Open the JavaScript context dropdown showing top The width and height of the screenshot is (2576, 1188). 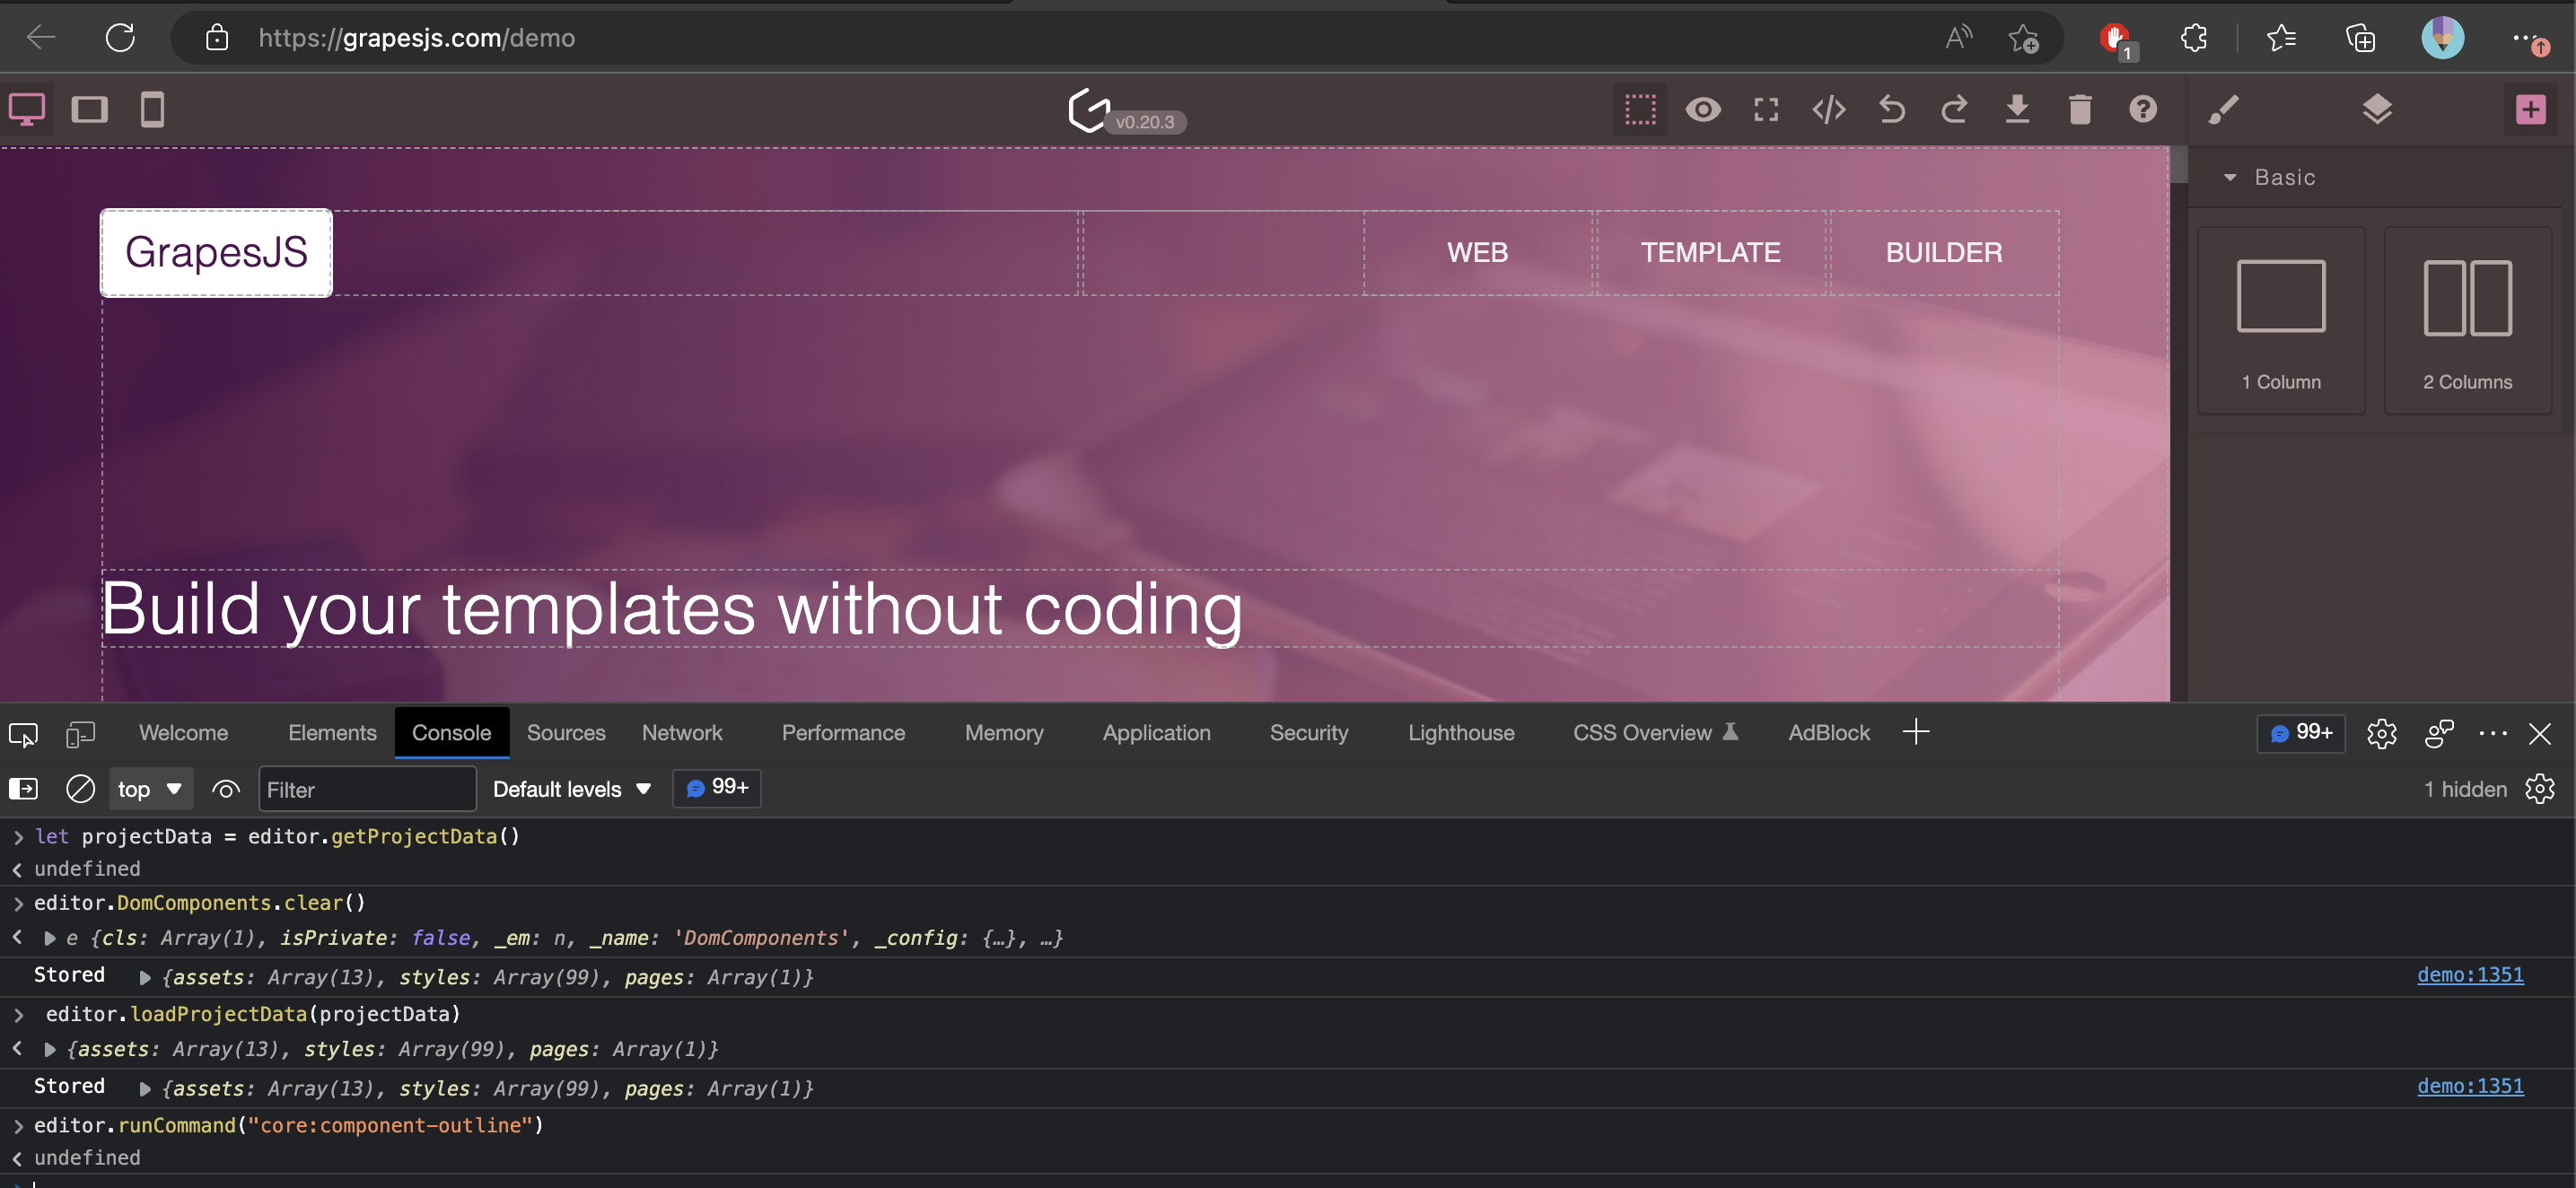tap(150, 789)
